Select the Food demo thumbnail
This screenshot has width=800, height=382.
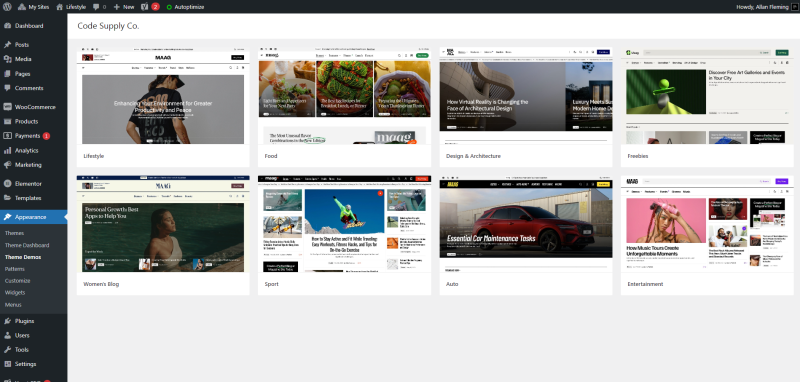[x=344, y=96]
